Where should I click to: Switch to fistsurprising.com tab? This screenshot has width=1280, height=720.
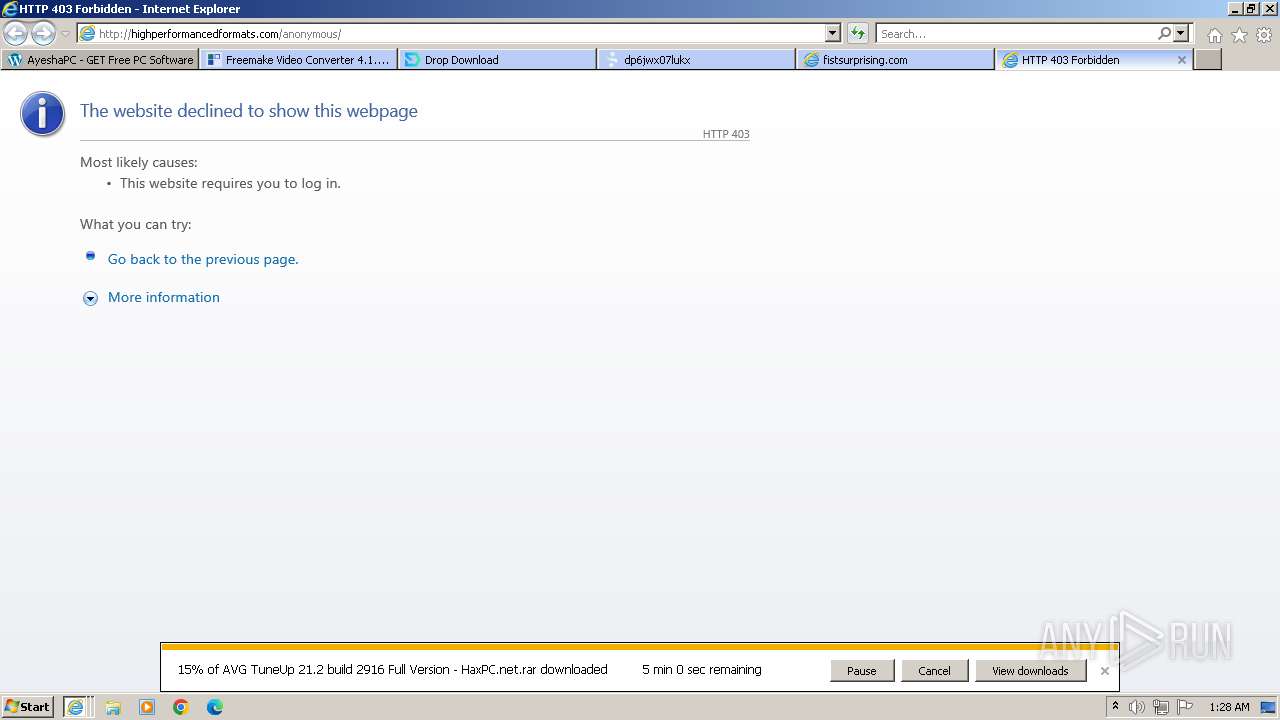[895, 60]
